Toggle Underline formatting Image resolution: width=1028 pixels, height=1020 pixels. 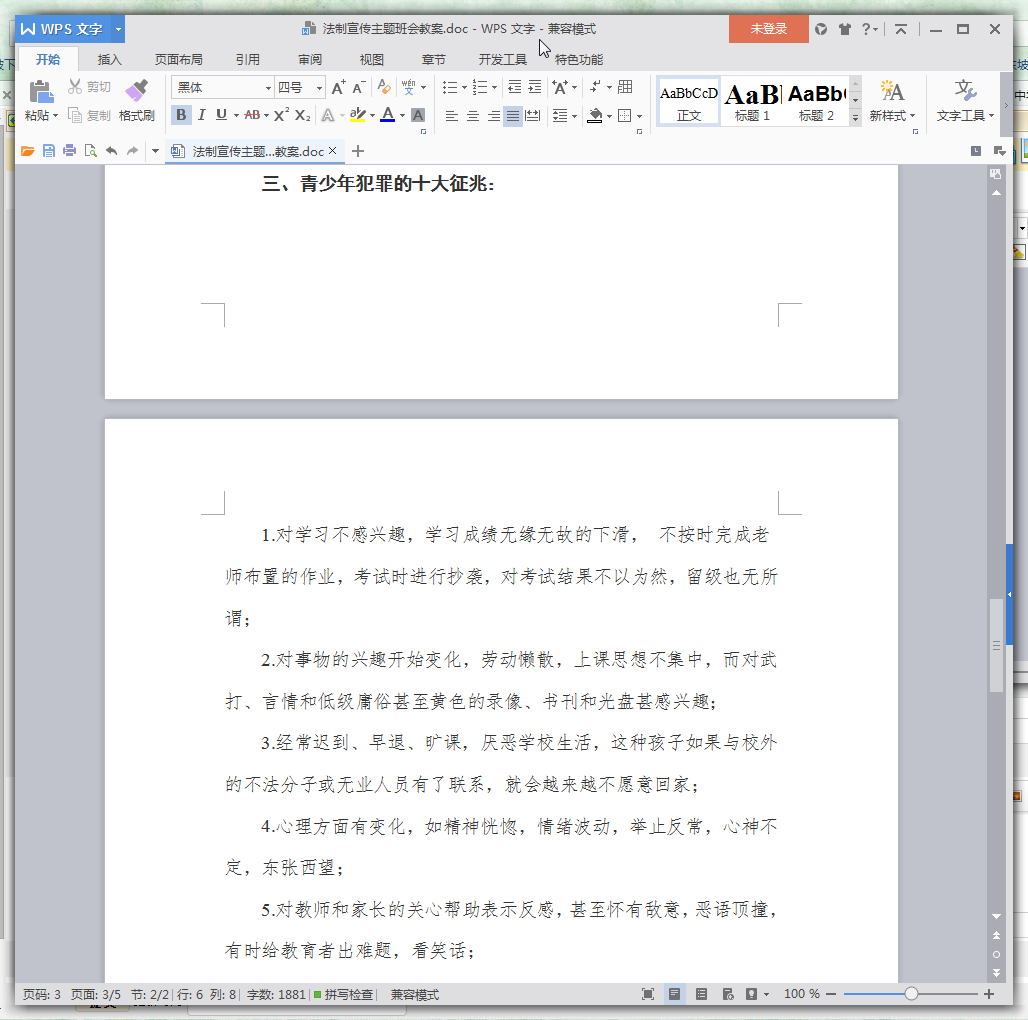[222, 115]
